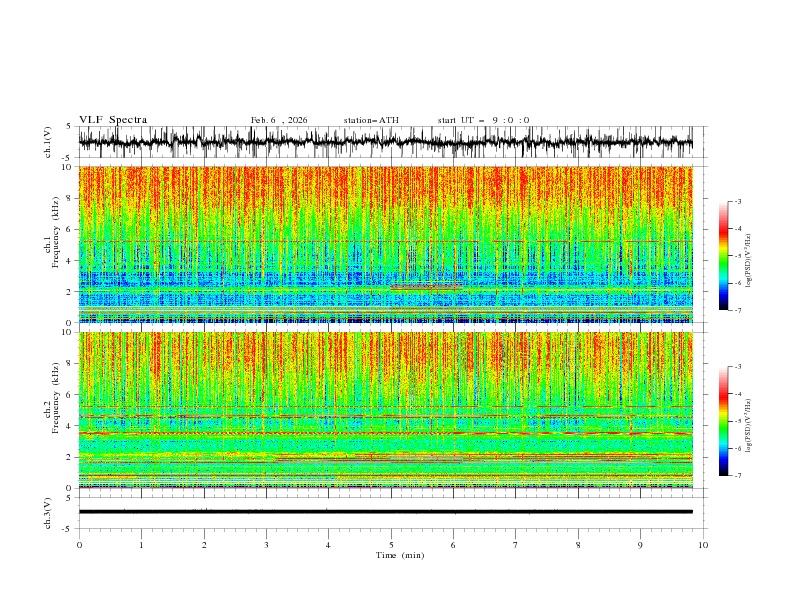Click the "-7" tick on ch.1 color bar
This screenshot has width=792, height=612.
737,310
